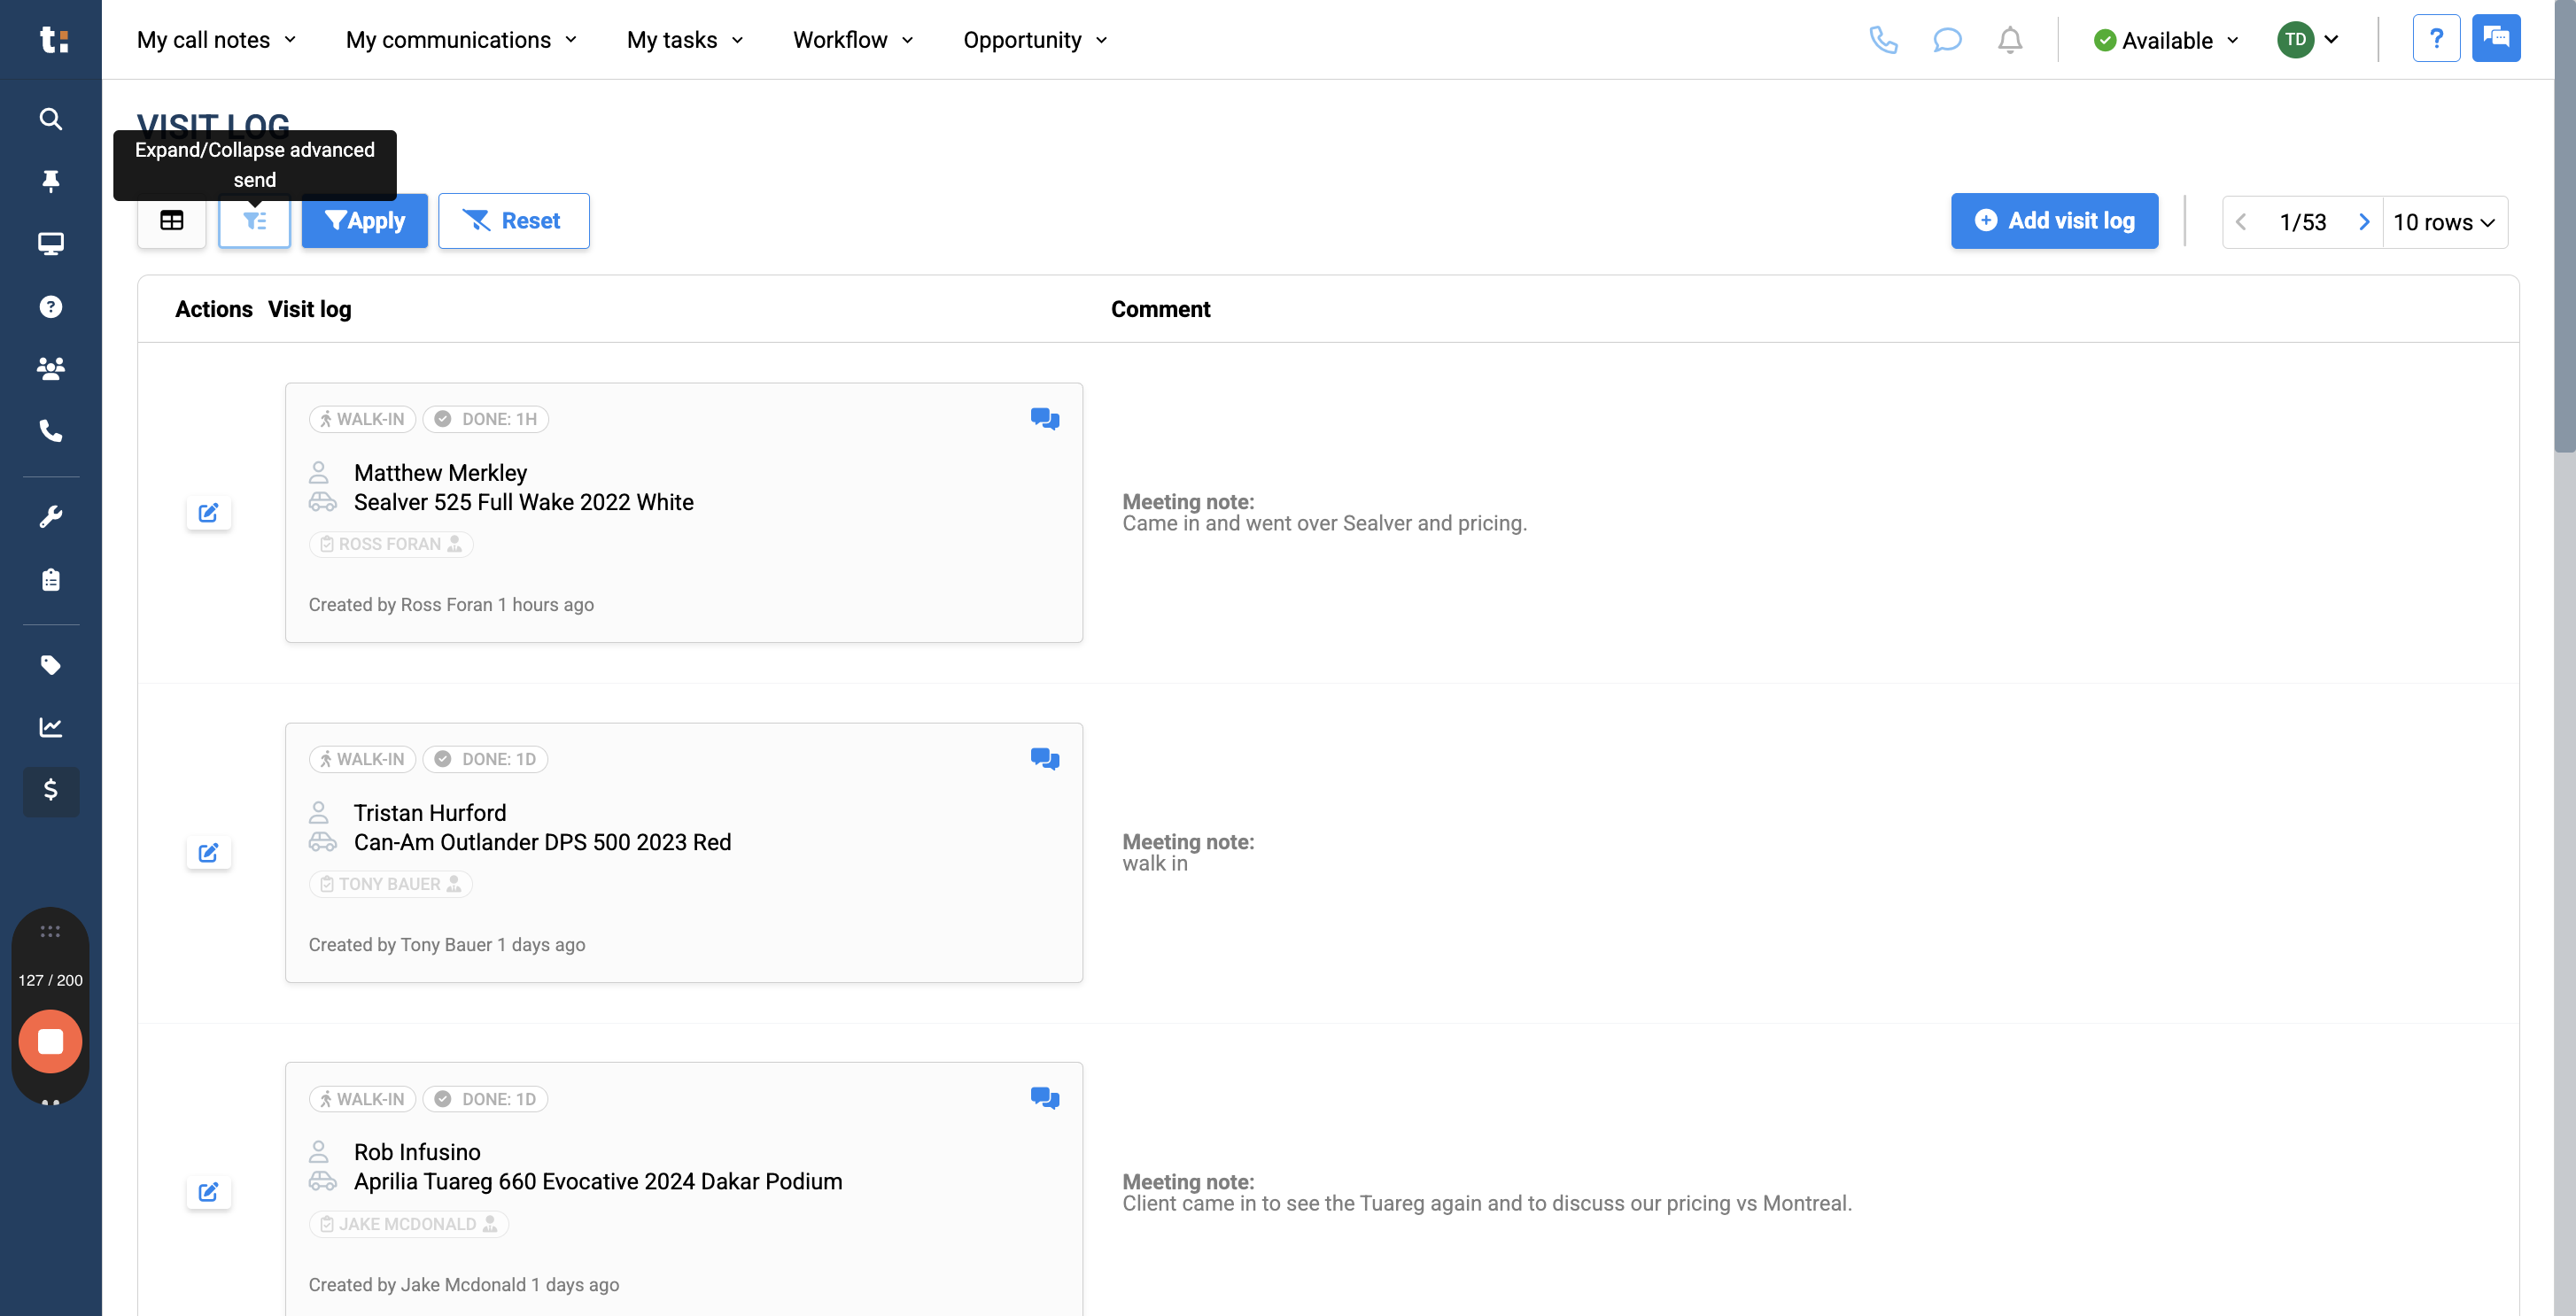Open the dollar sign sales icon

50,790
